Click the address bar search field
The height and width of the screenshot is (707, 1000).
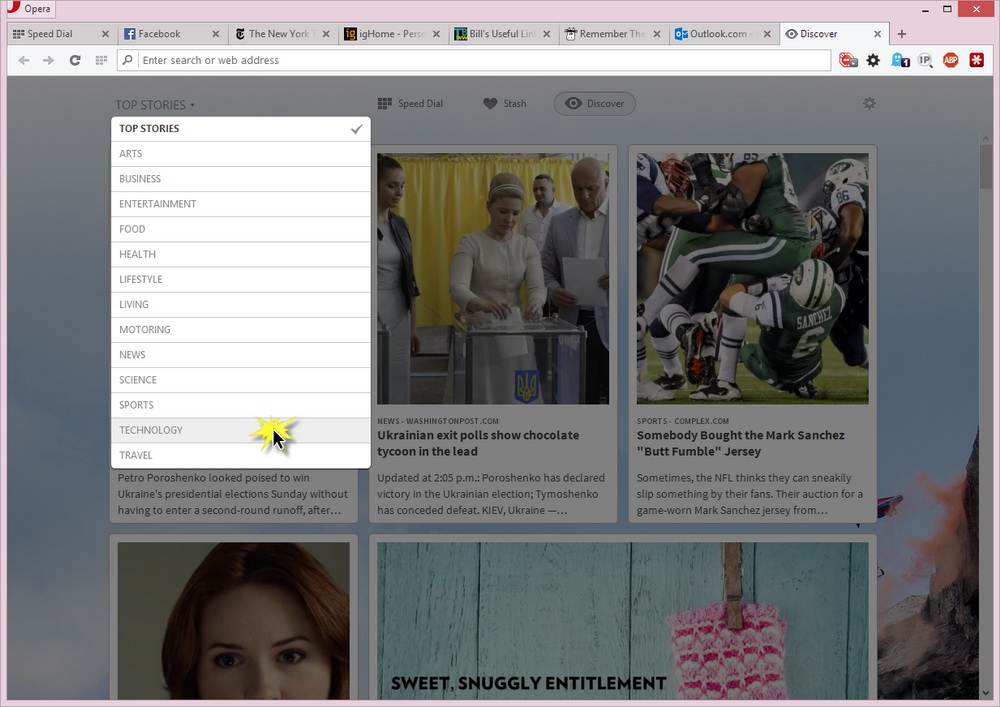(x=474, y=60)
